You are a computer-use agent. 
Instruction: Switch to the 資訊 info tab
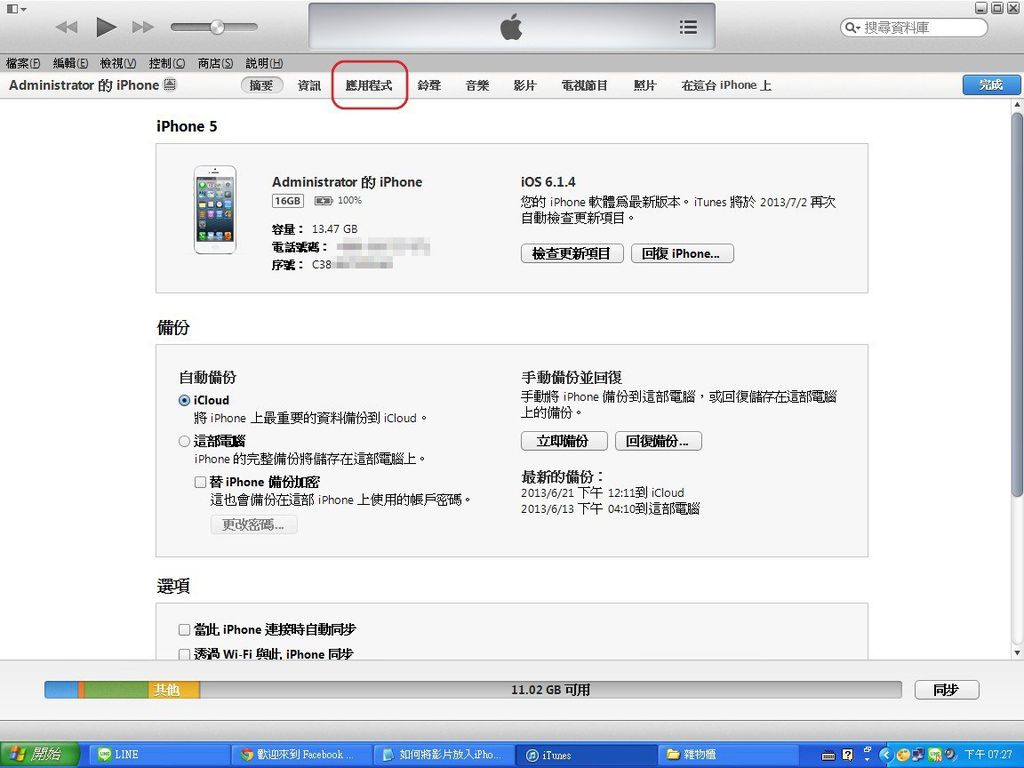(x=310, y=86)
